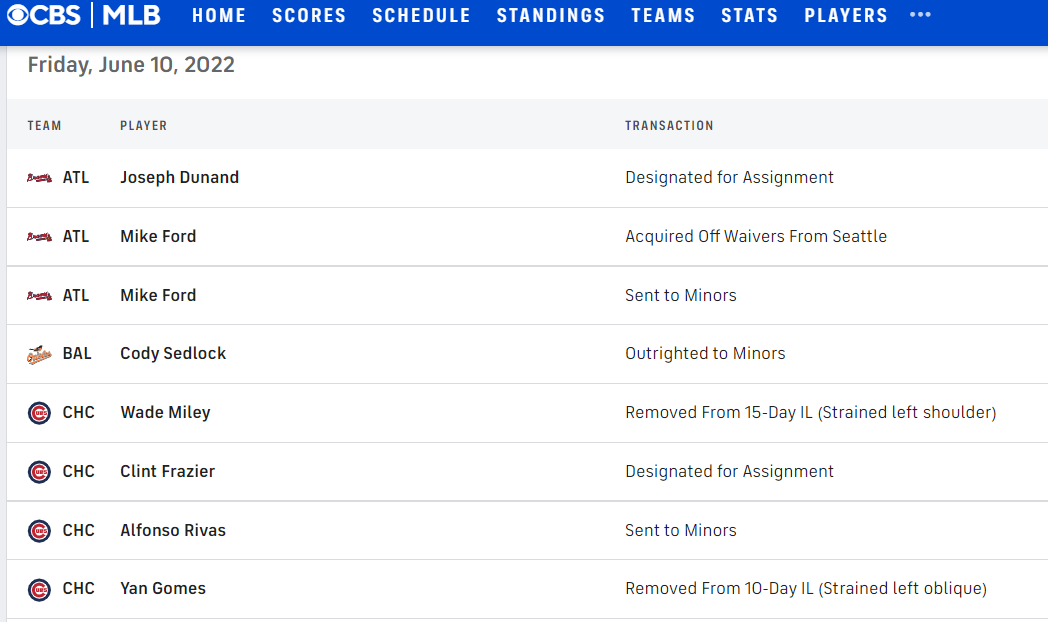Click Cubs logo in Yan Gomes row
Viewport: 1048px width, 622px height.
pos(39,589)
